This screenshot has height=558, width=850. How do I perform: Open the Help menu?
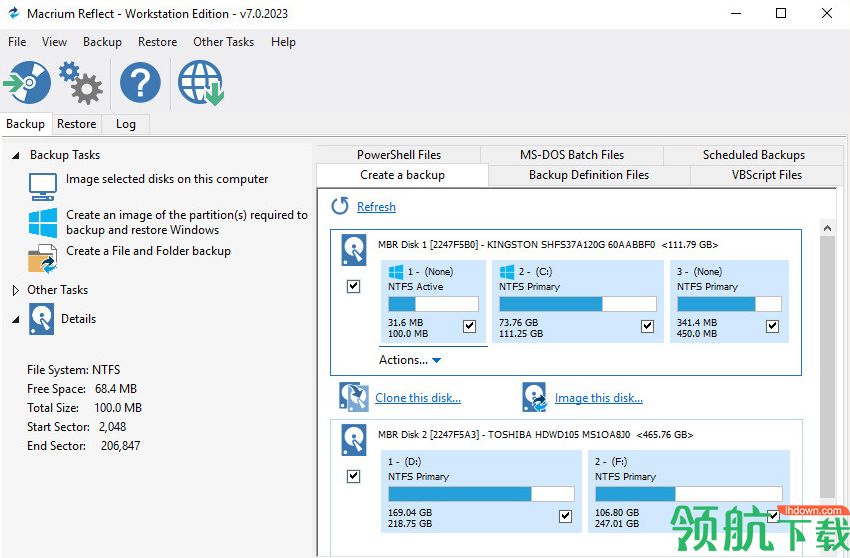(283, 42)
